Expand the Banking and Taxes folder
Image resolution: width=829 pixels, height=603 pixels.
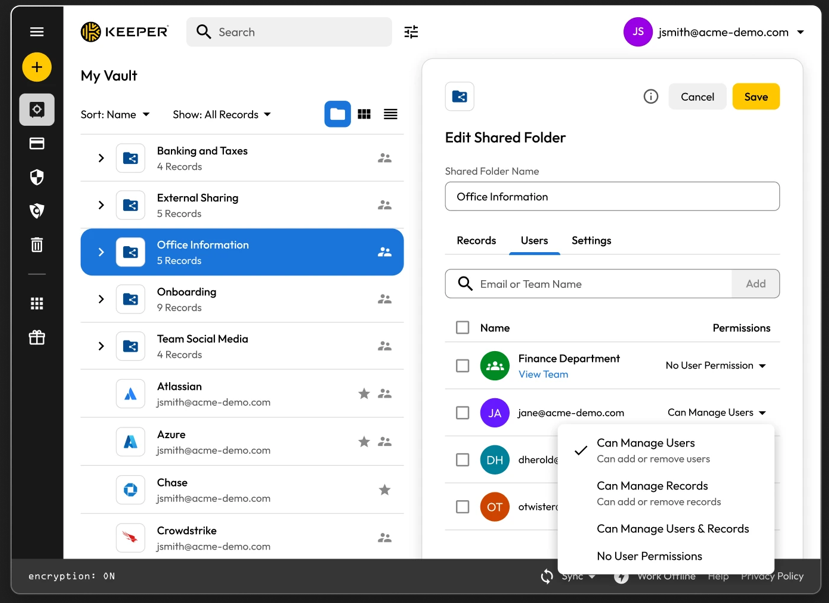click(101, 158)
